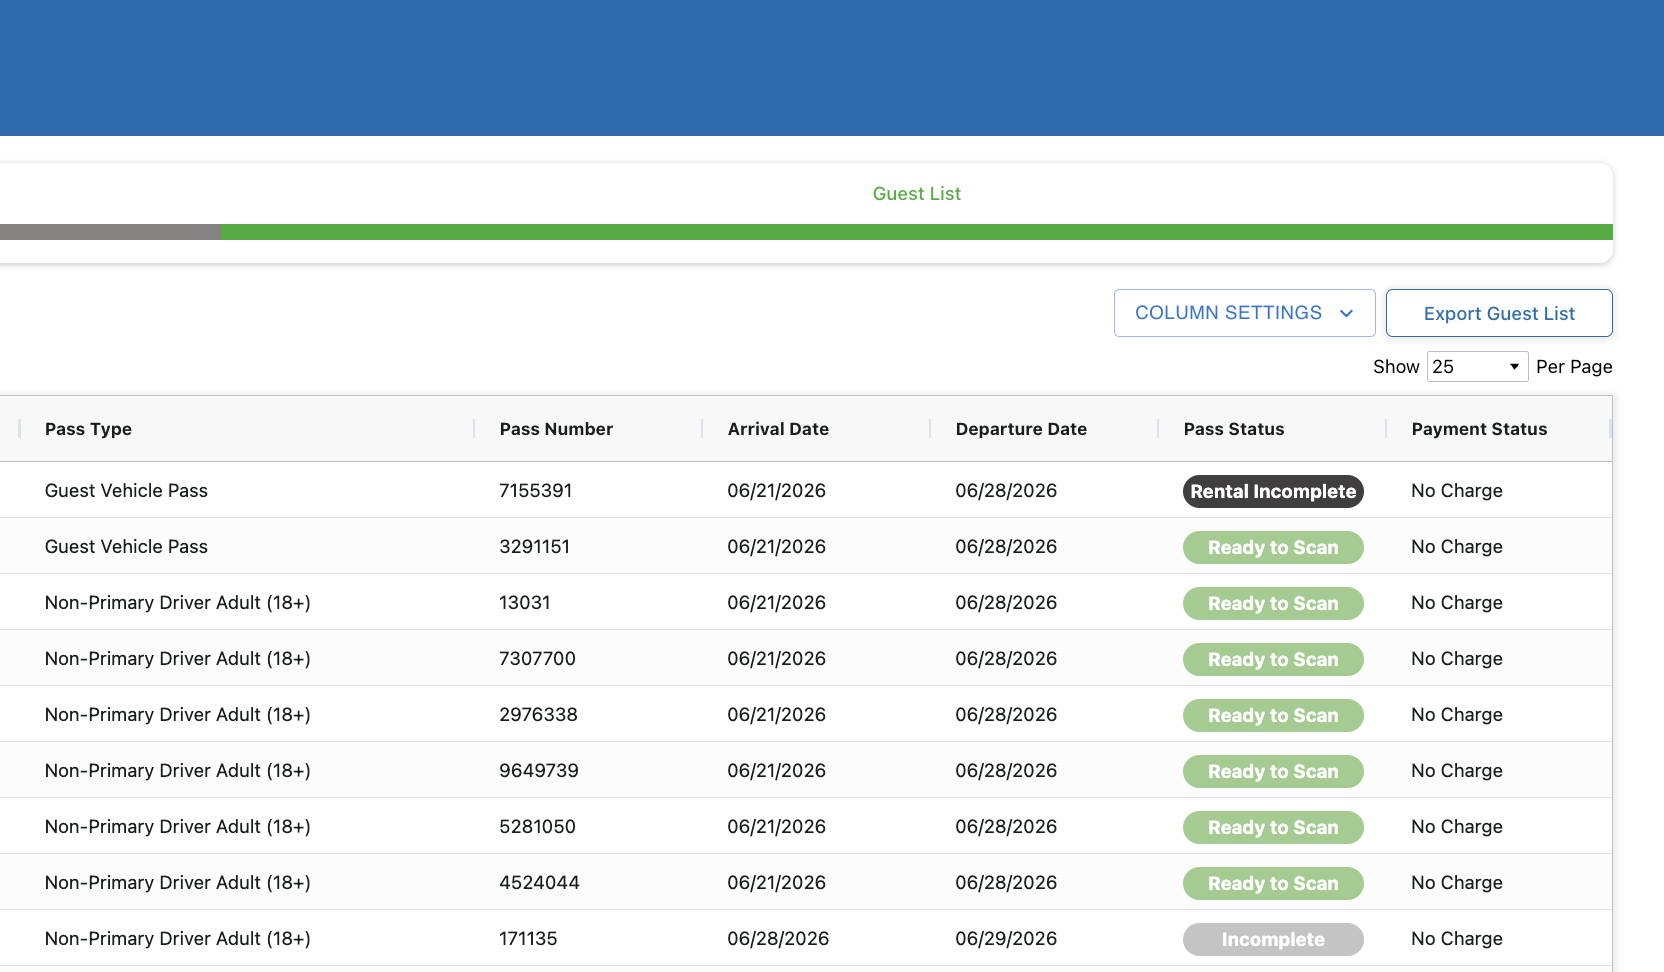
Task: Click the gray progress bar segment
Action: [110, 232]
